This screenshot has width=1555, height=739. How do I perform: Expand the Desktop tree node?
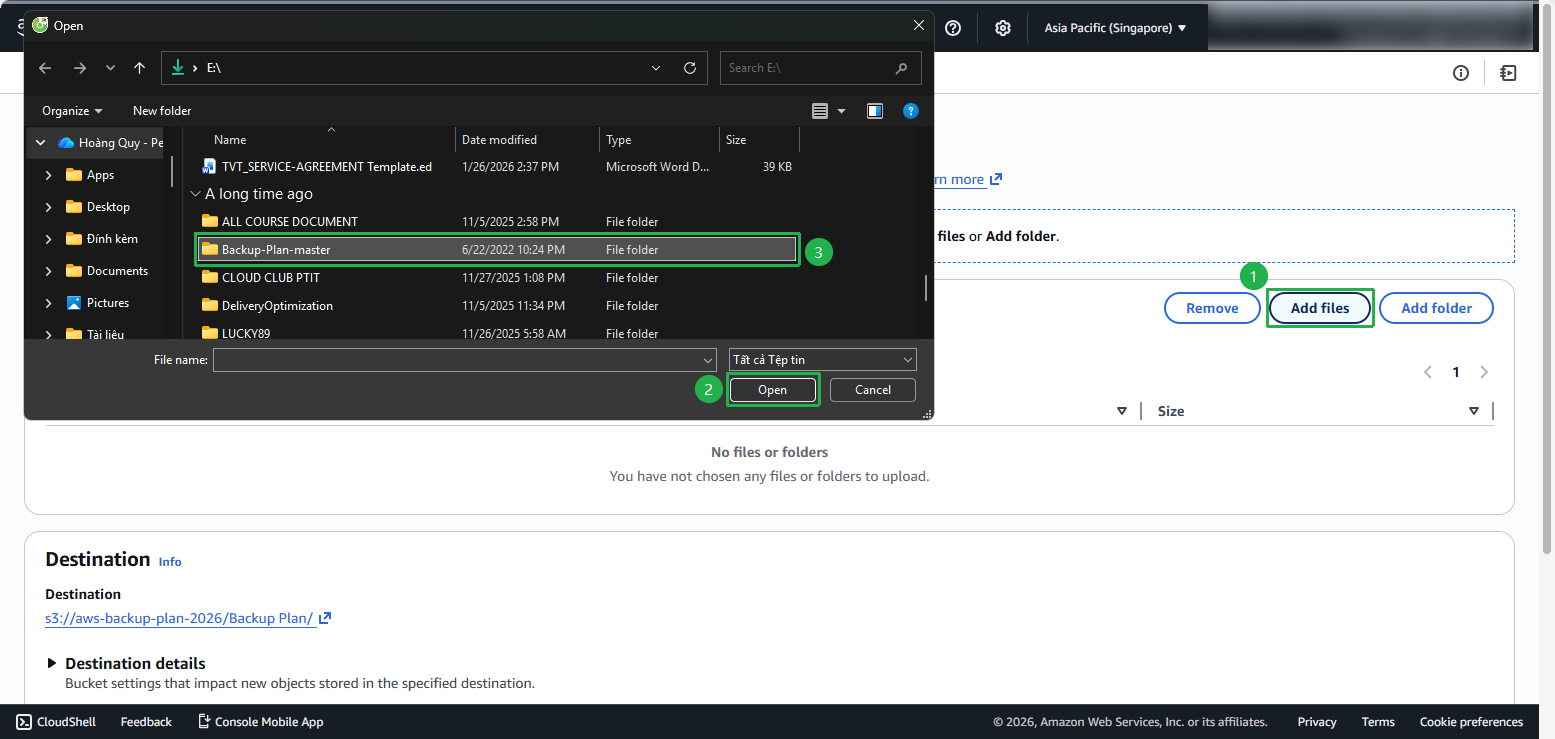point(49,207)
